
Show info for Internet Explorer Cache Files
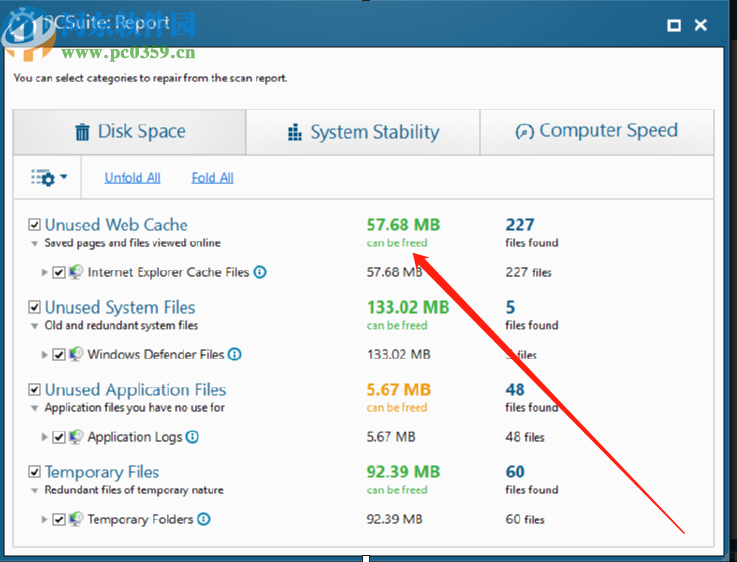click(260, 272)
